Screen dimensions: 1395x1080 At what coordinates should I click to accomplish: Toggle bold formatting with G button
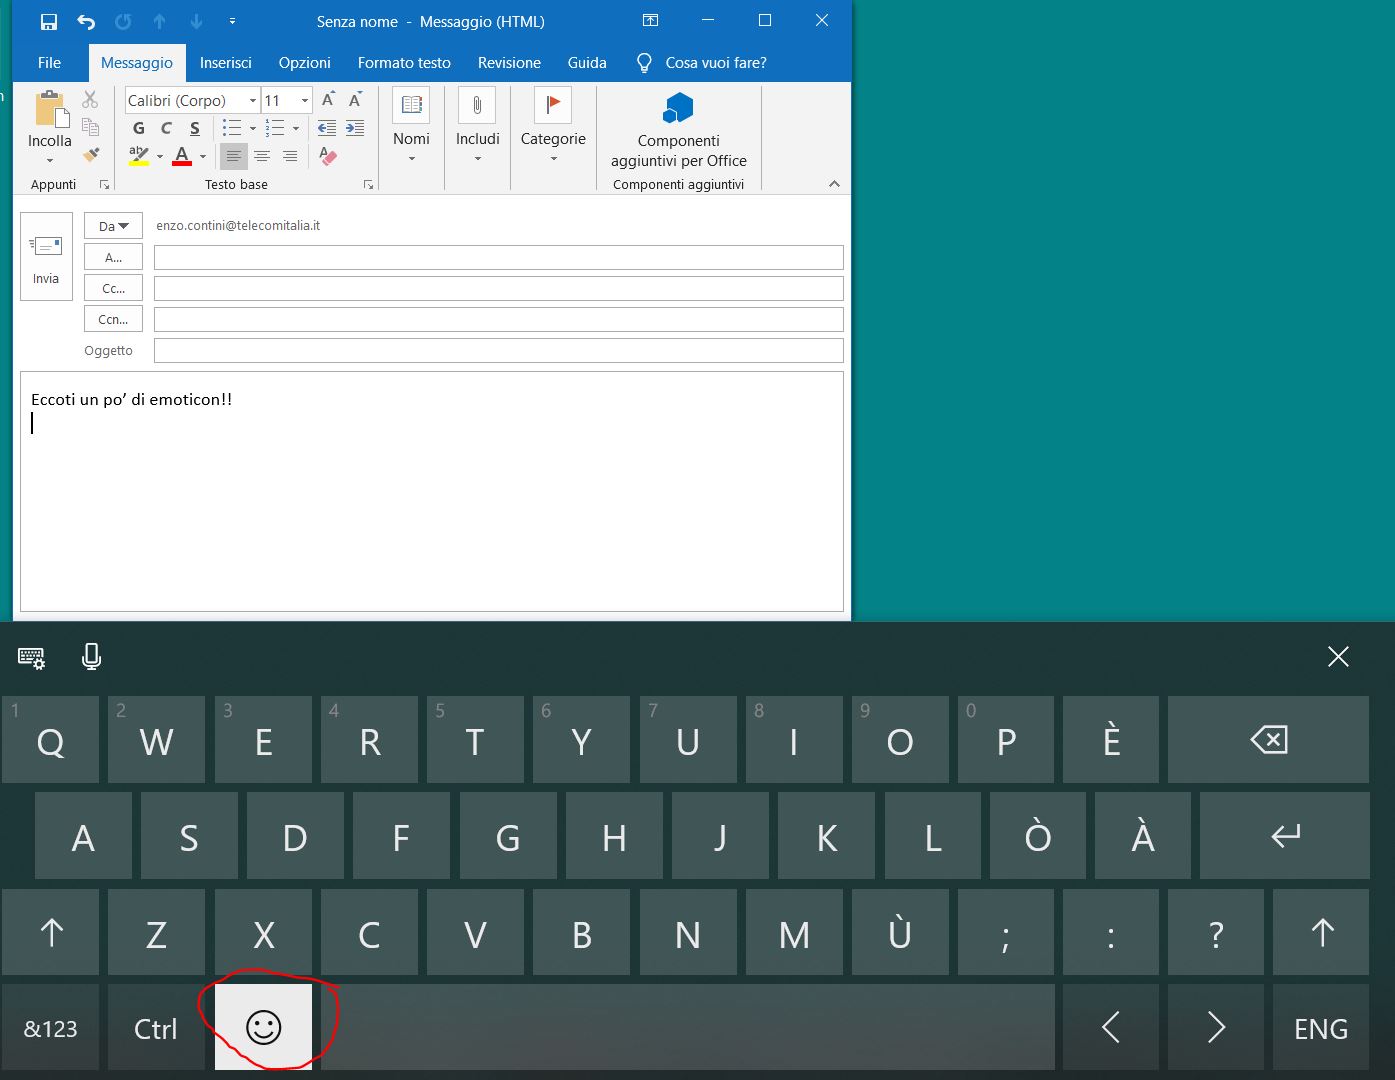tap(139, 128)
